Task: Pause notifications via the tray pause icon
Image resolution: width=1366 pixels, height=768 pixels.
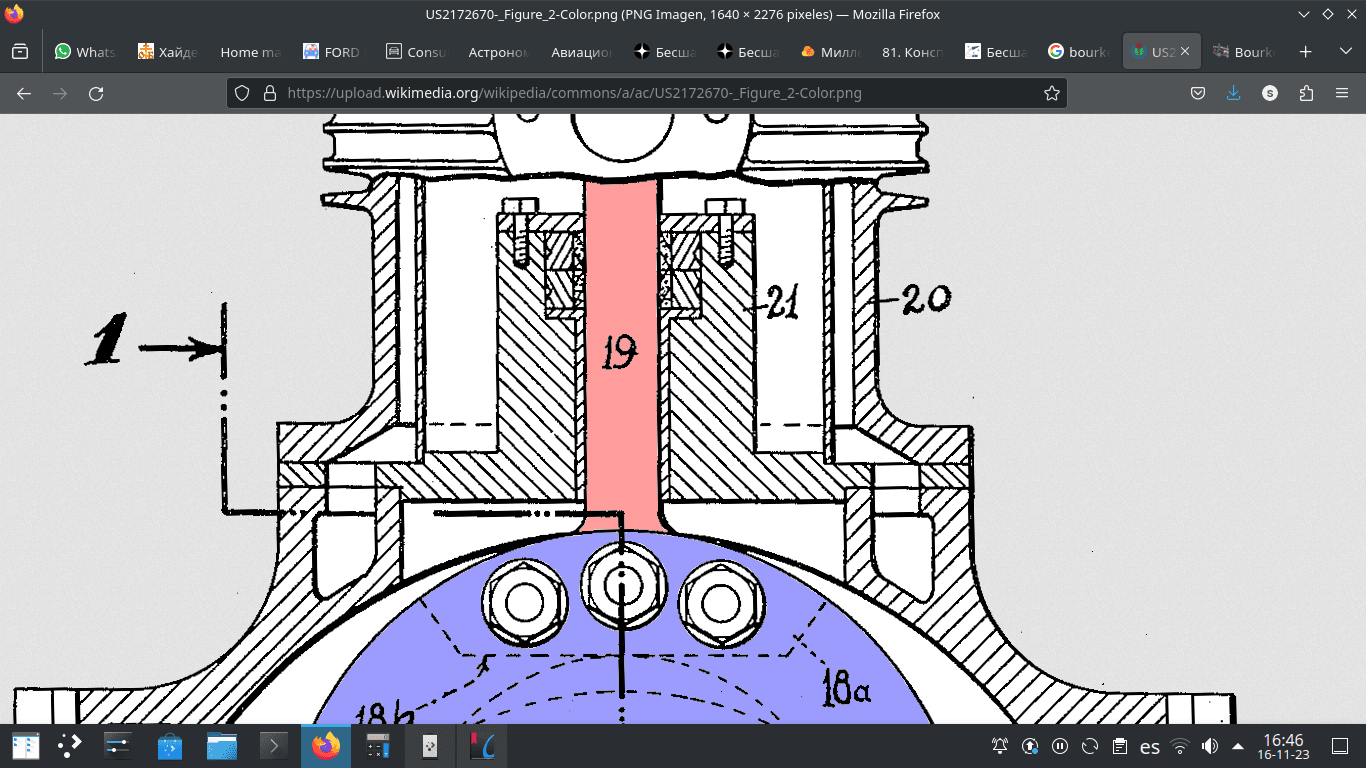Action: [x=1059, y=746]
